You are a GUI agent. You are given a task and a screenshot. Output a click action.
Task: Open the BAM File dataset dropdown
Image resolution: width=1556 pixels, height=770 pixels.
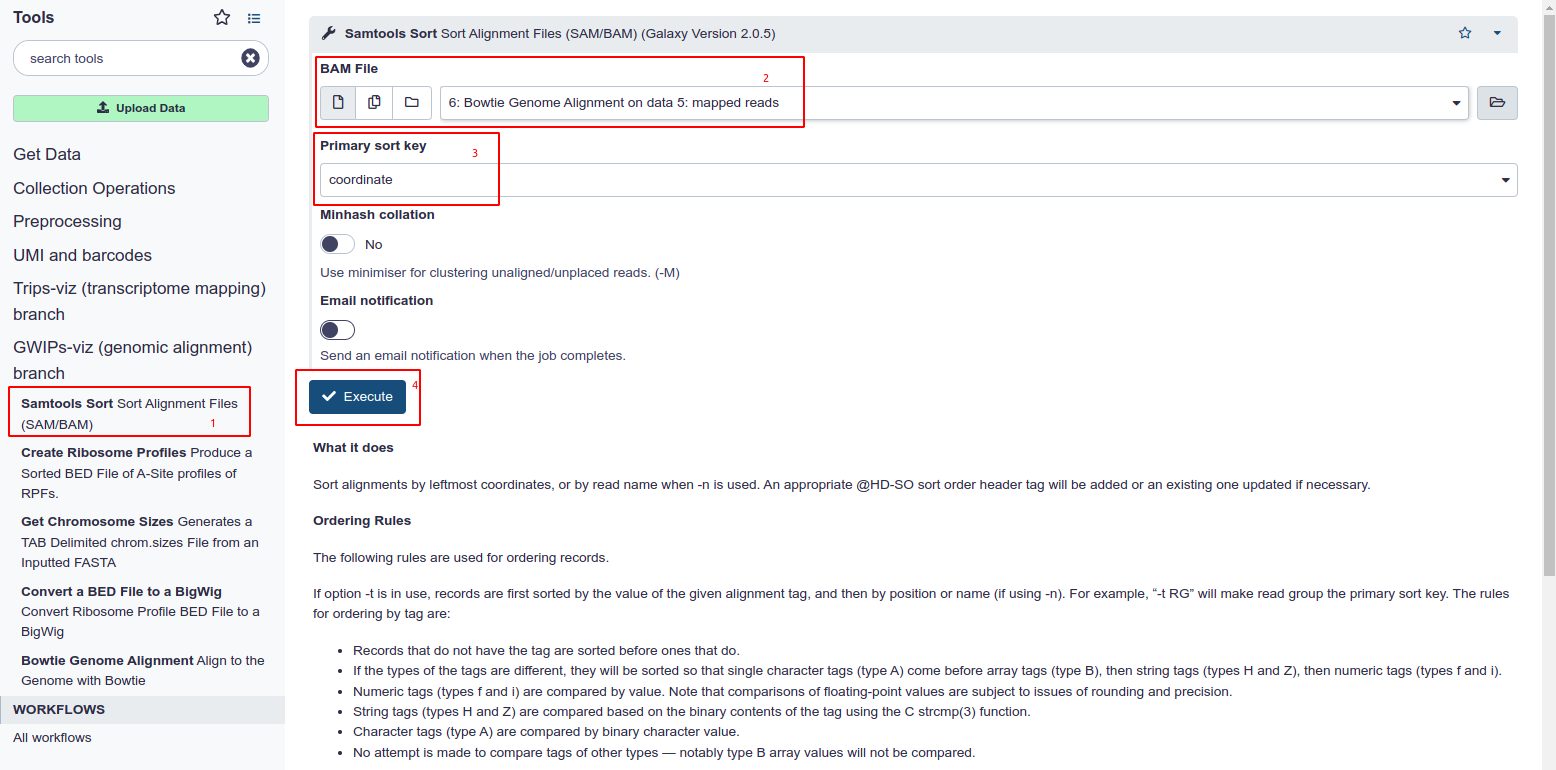point(954,102)
